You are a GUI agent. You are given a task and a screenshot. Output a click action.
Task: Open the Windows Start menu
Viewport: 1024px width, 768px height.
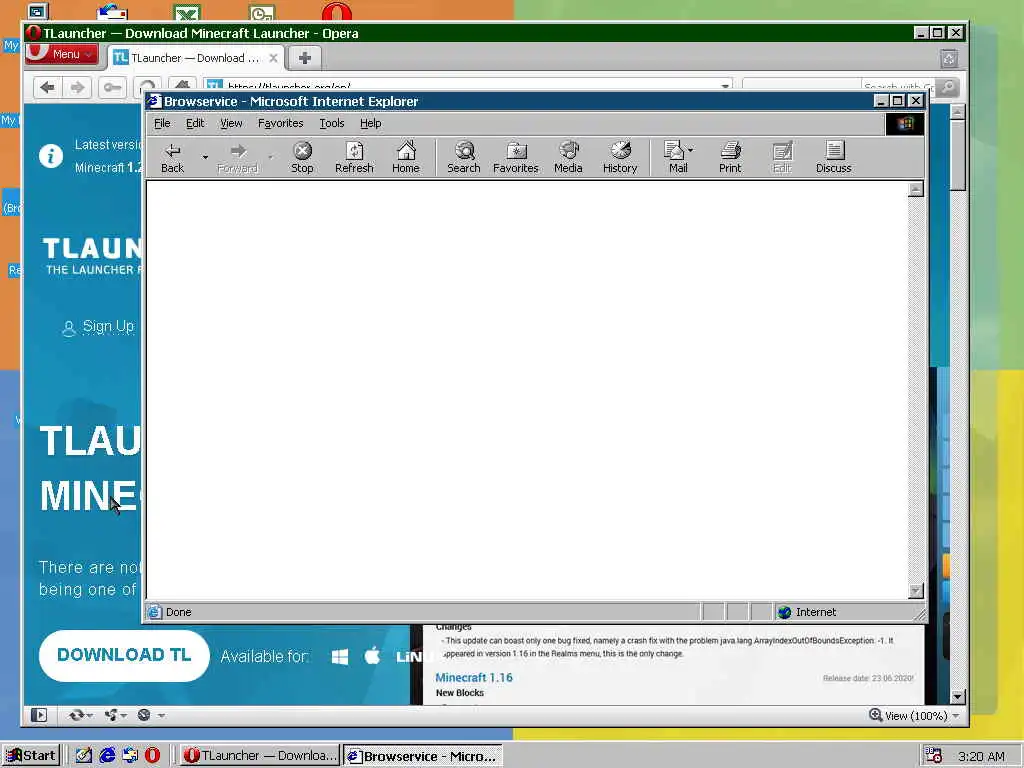[31, 756]
